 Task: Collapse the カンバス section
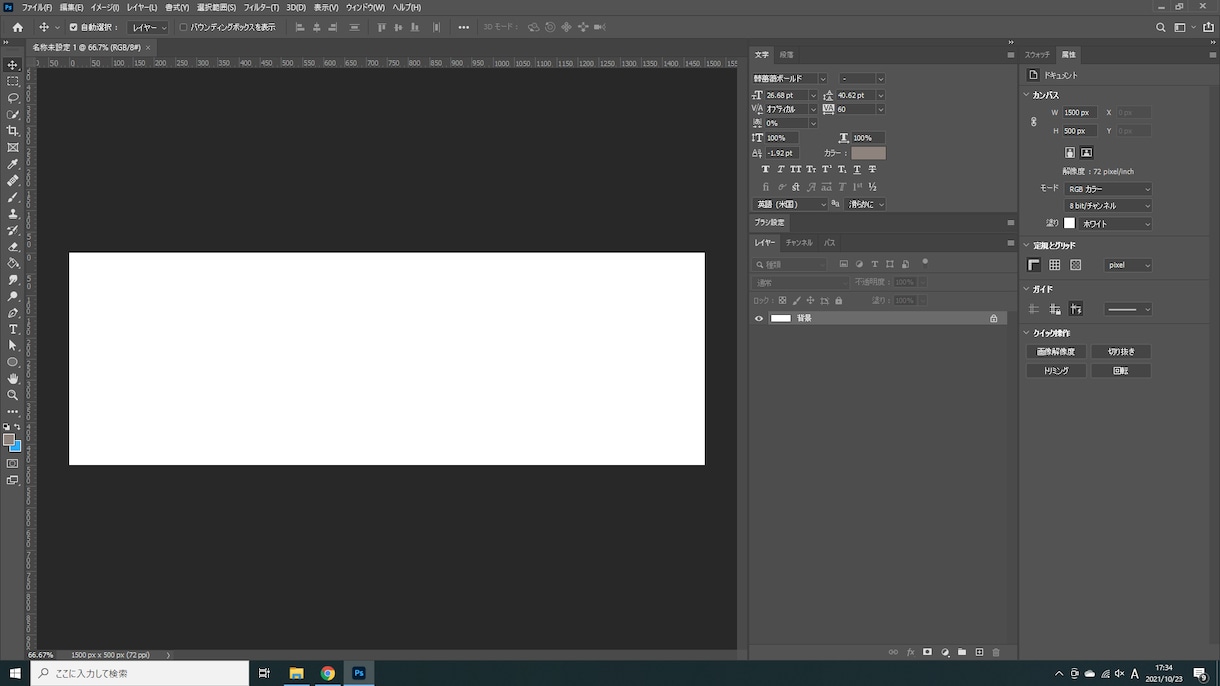click(1026, 95)
